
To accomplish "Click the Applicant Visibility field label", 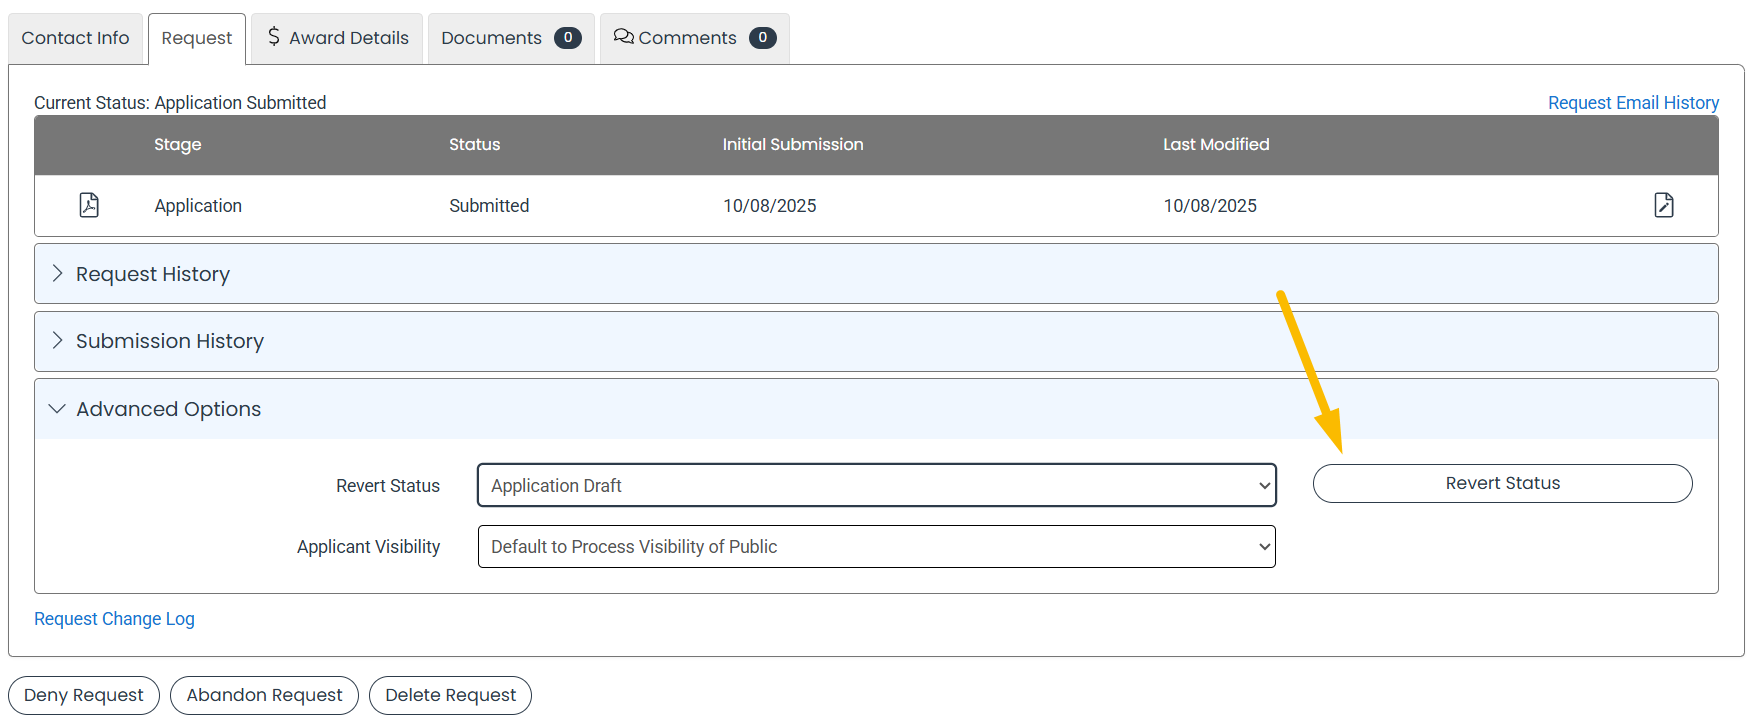I will [x=368, y=547].
